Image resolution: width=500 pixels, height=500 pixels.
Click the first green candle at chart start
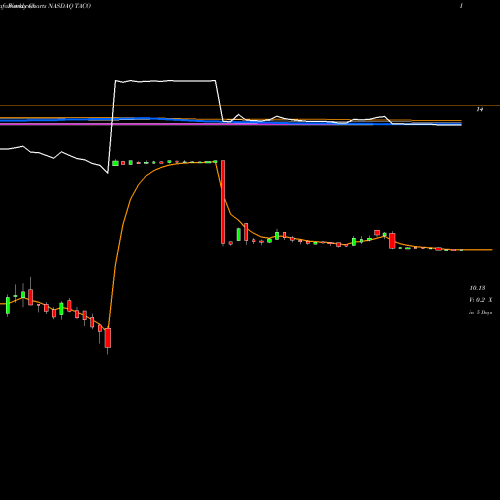8,305
